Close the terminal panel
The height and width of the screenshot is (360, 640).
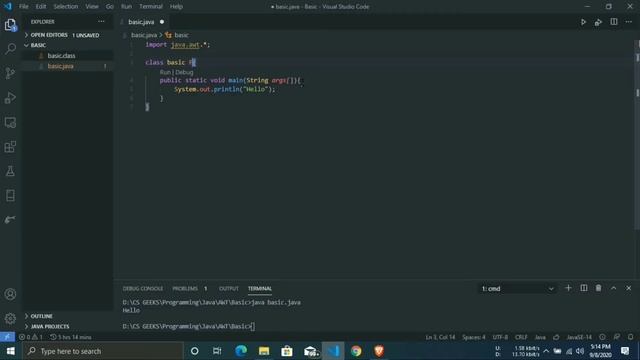[x=629, y=288]
